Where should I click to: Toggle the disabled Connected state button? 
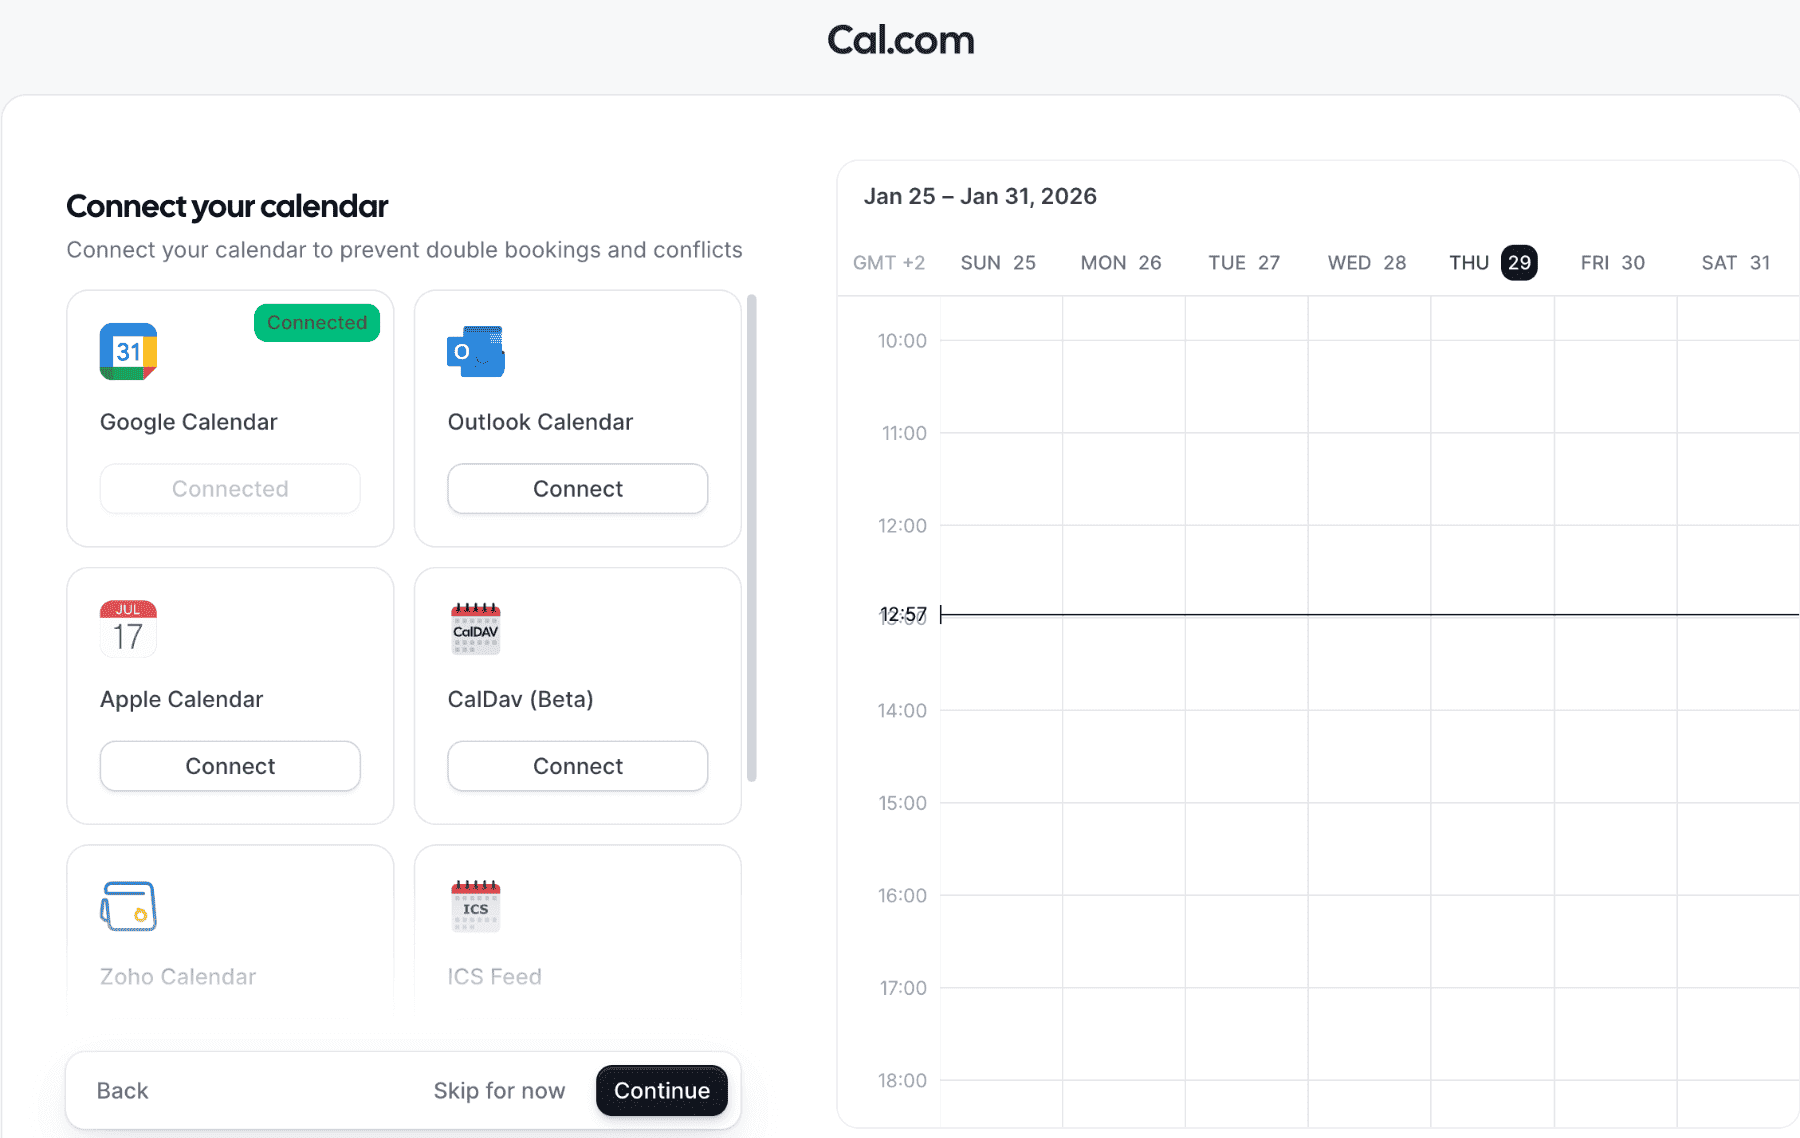tap(229, 488)
